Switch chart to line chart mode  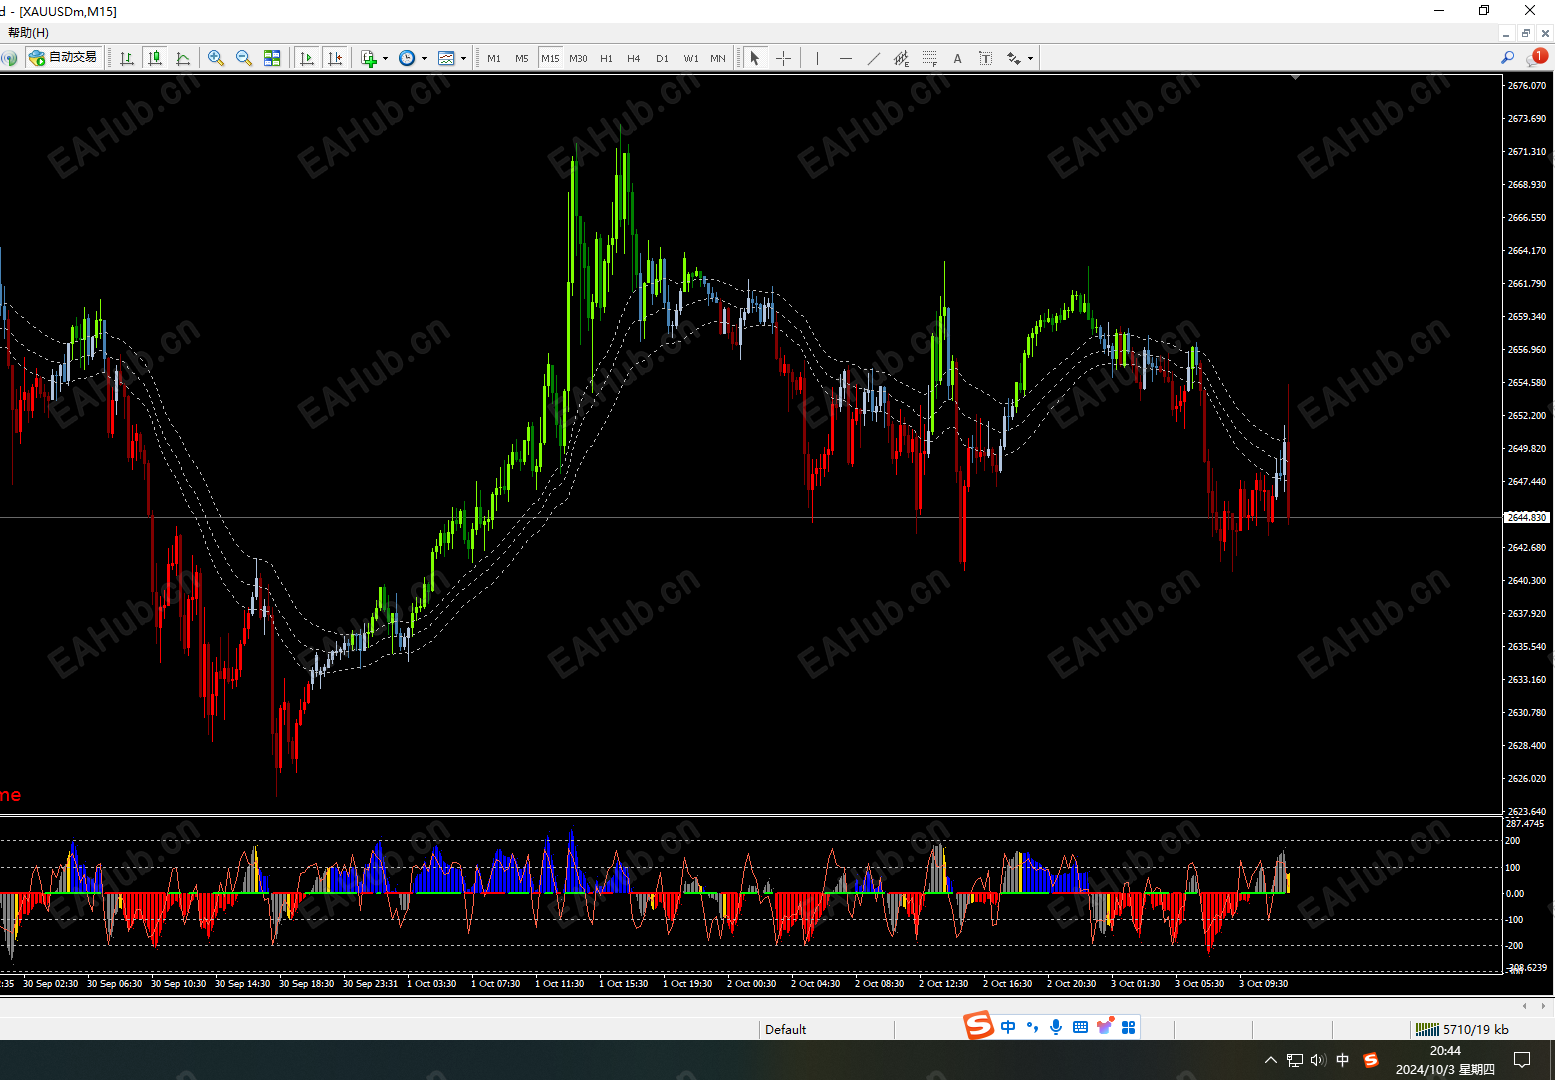point(183,58)
